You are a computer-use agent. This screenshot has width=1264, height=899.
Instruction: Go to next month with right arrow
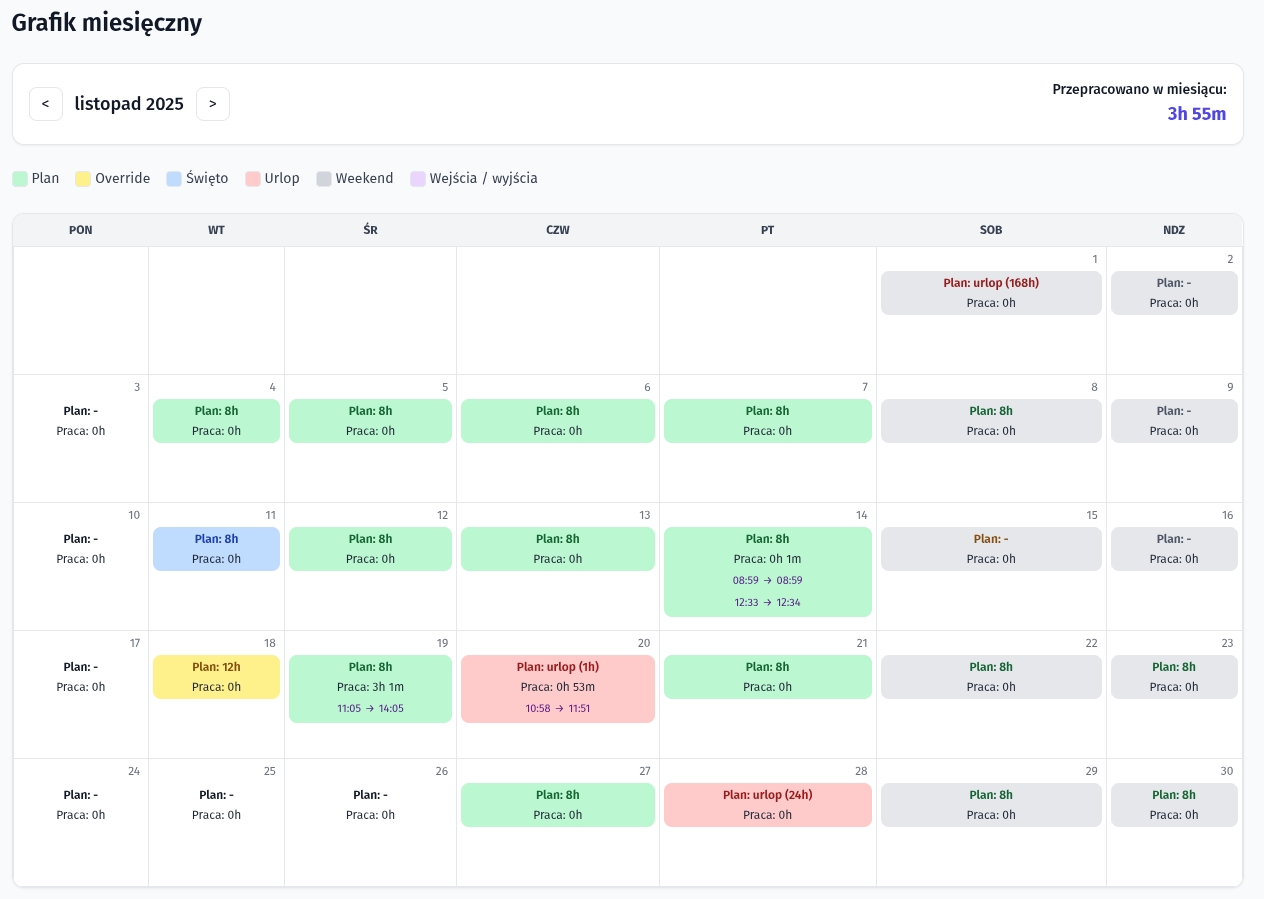click(213, 104)
